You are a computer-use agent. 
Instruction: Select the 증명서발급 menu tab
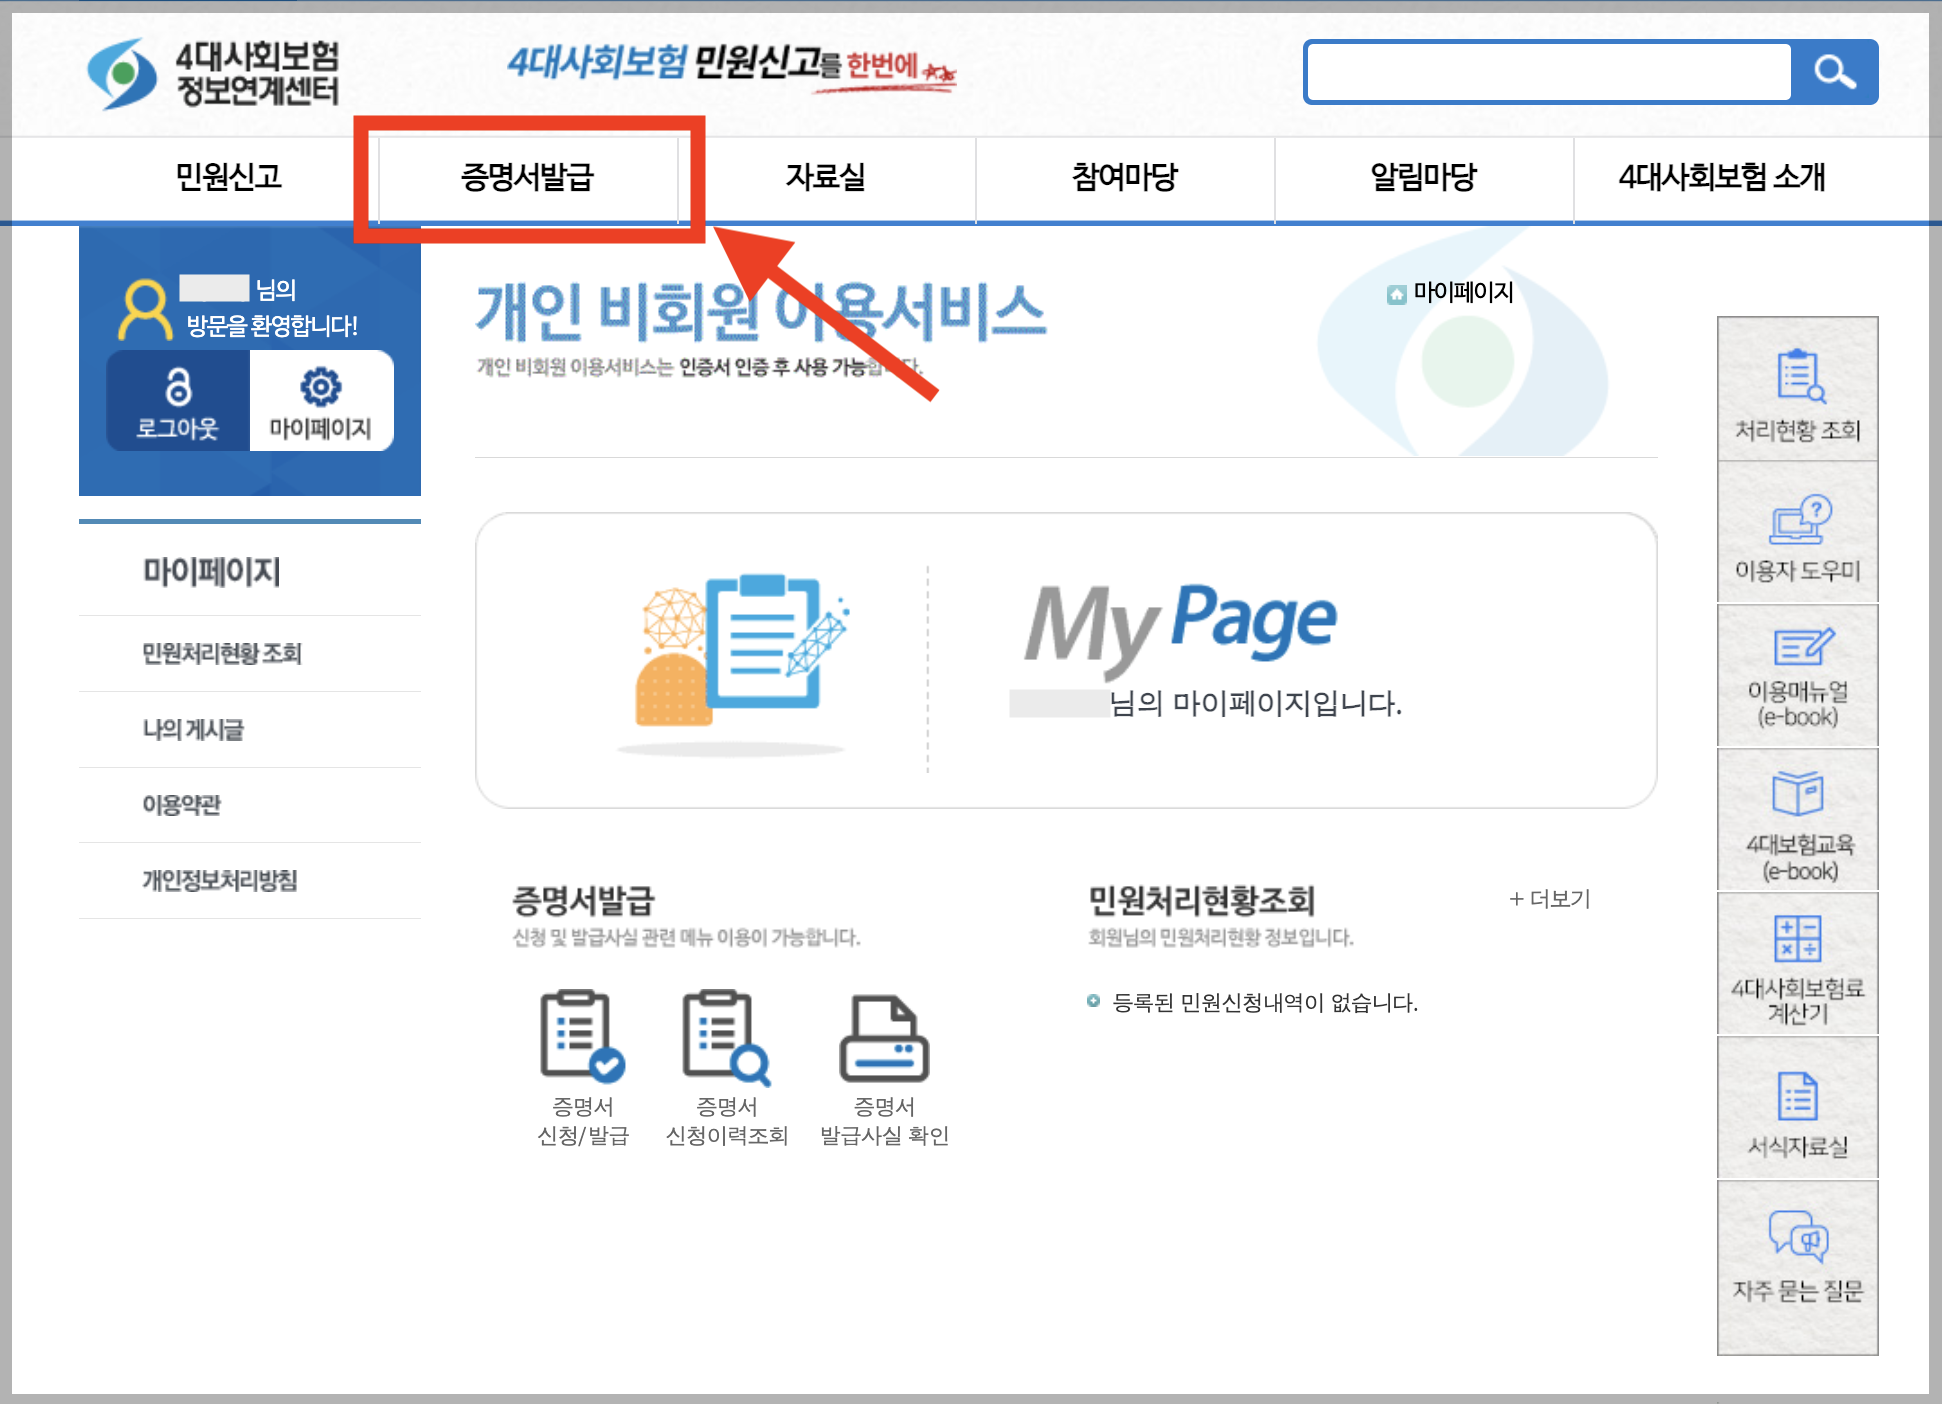point(527,177)
